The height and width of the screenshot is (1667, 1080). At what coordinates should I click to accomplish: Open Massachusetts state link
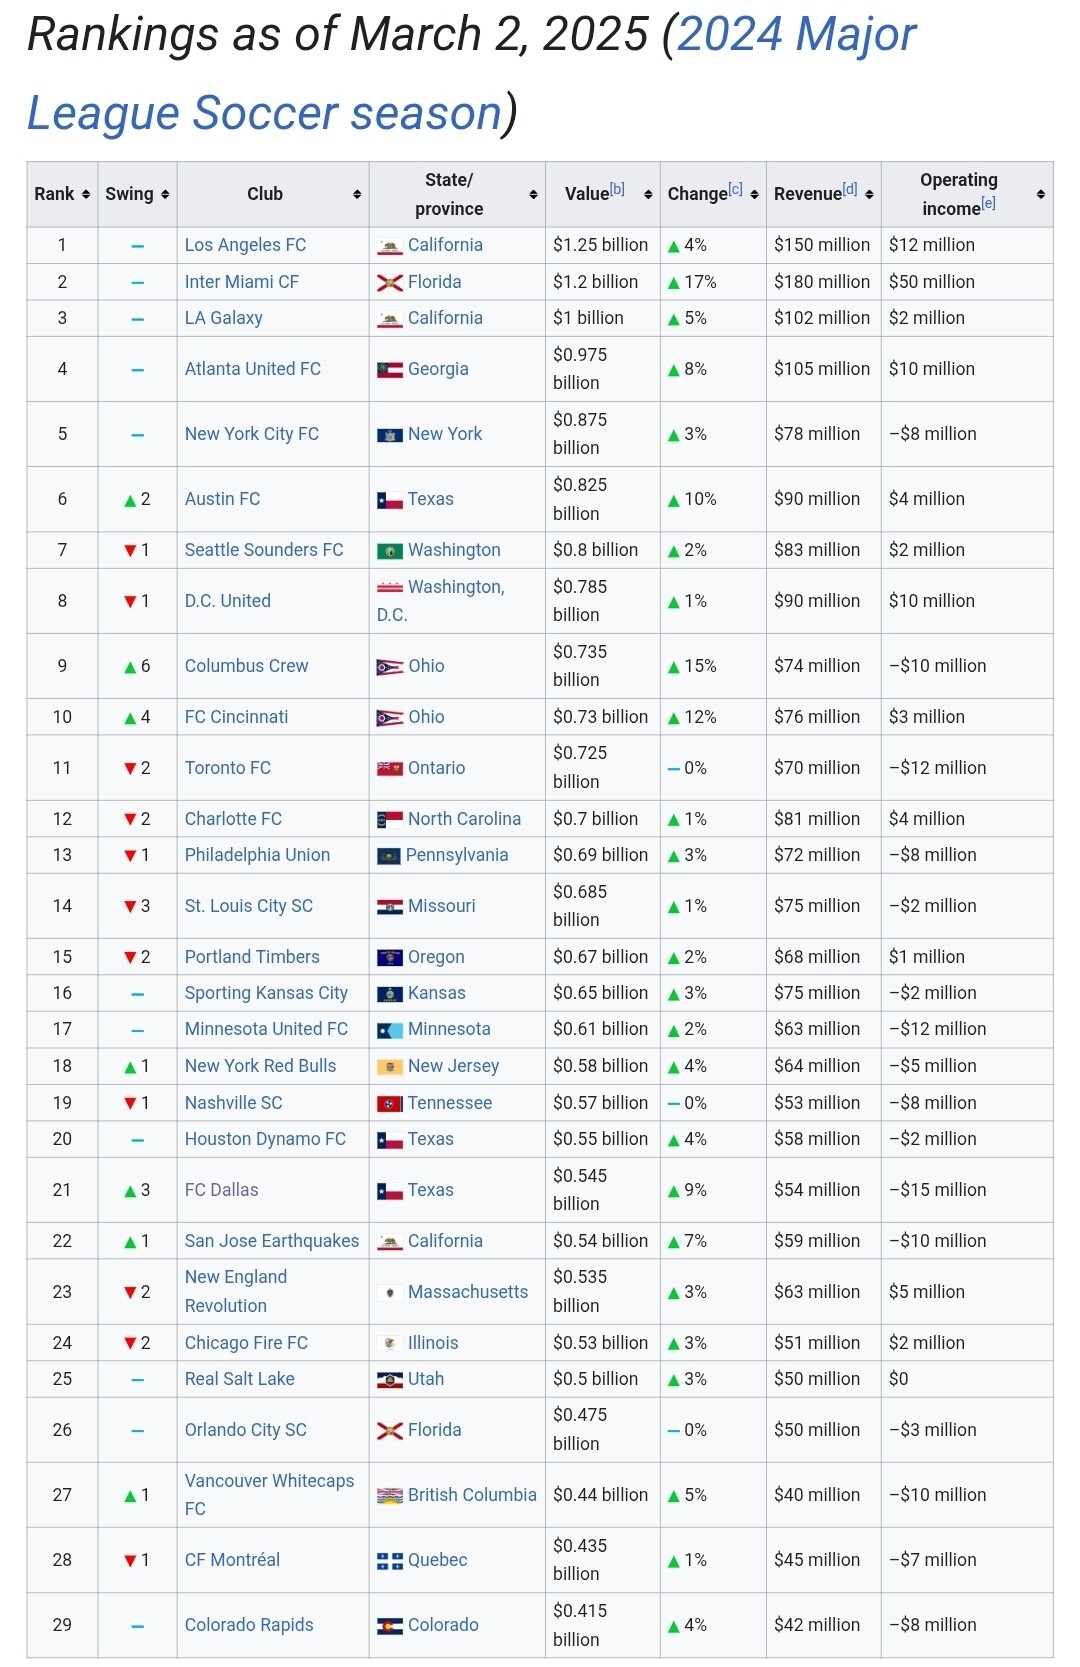click(468, 1292)
